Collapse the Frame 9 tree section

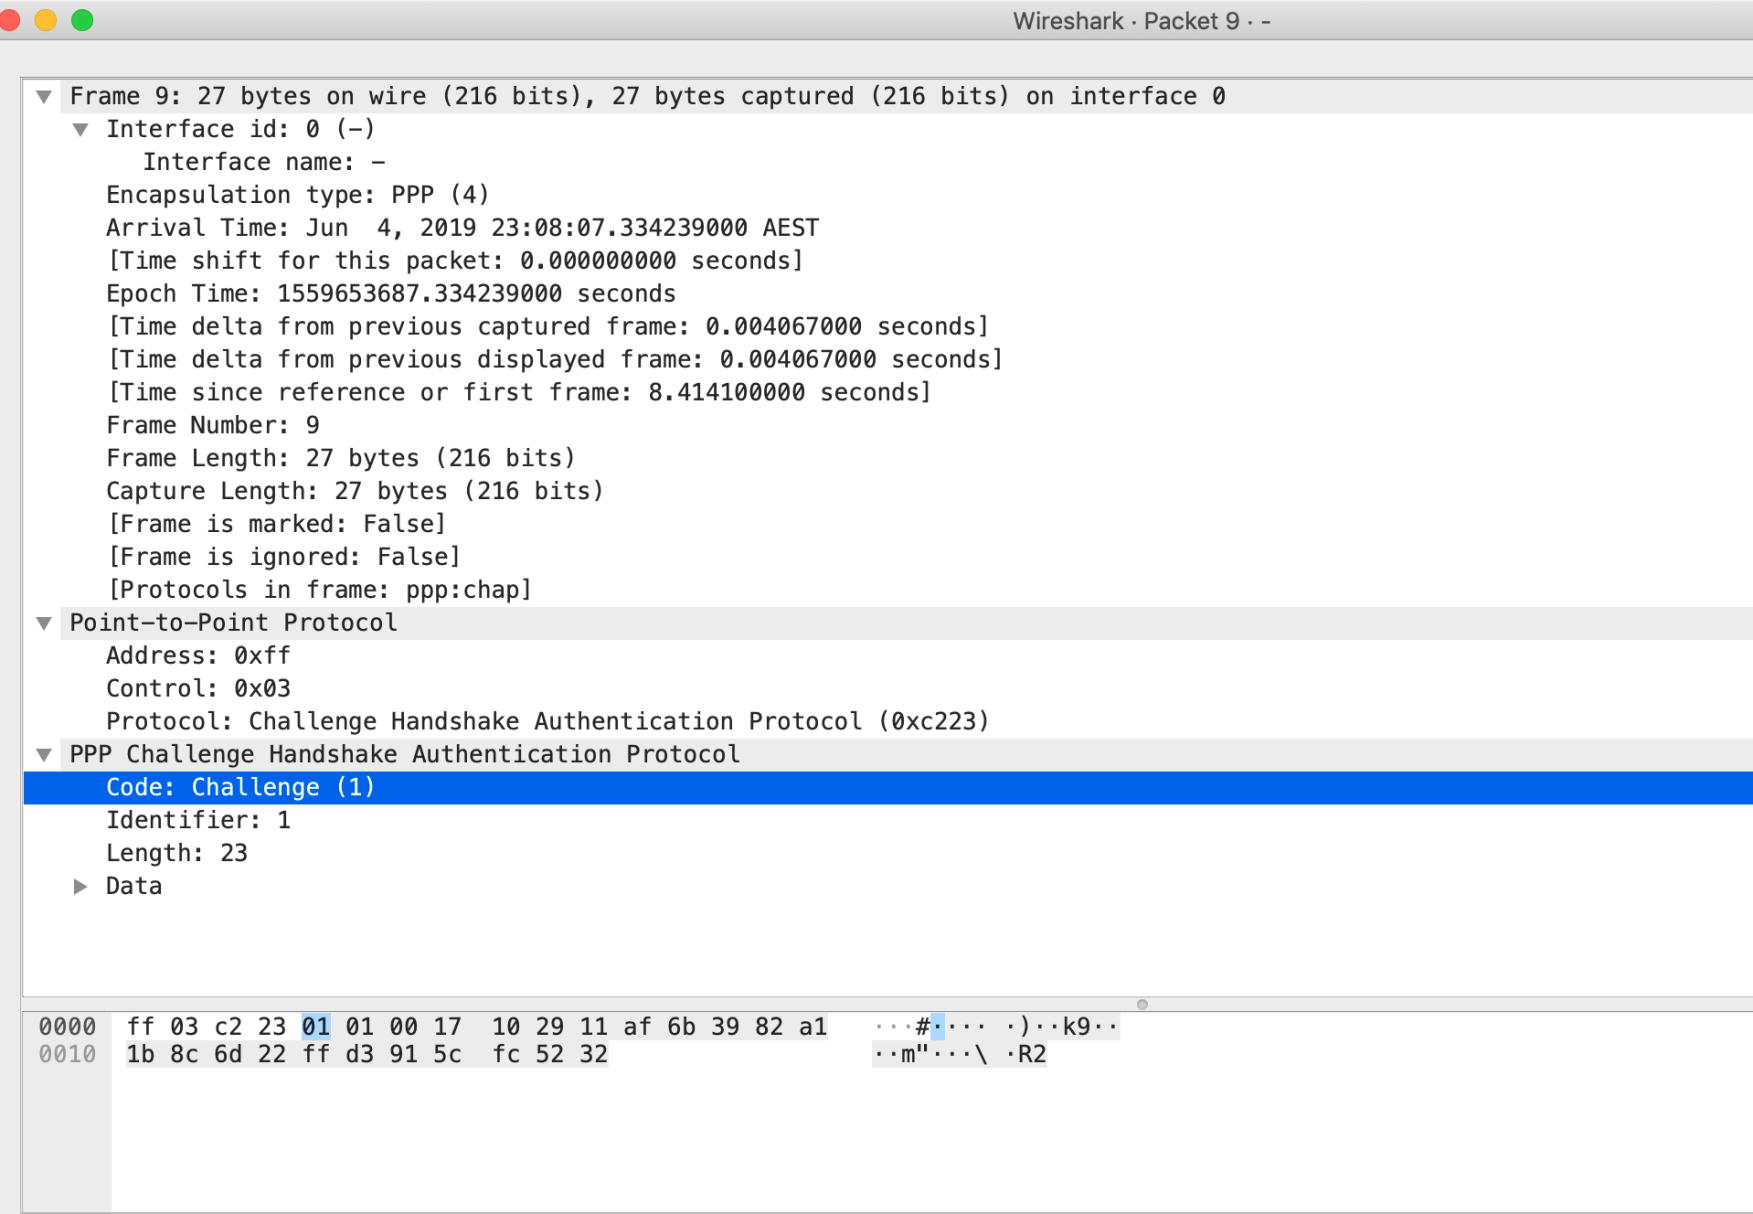(x=44, y=96)
